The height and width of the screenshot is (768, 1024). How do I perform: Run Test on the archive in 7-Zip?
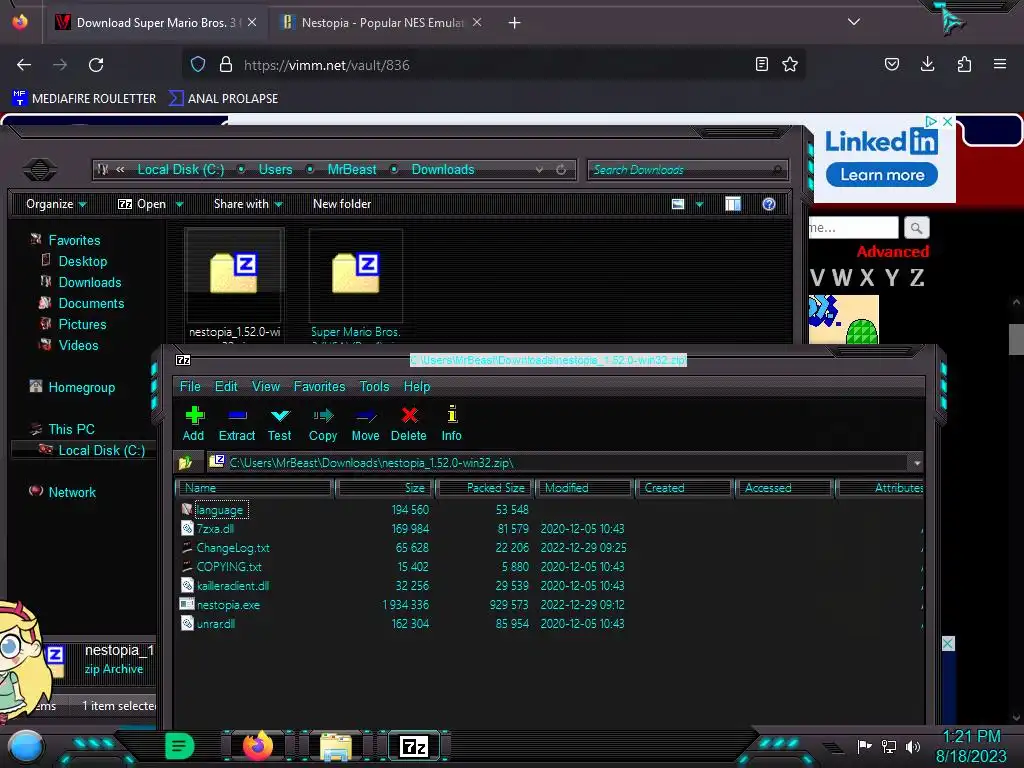point(280,424)
